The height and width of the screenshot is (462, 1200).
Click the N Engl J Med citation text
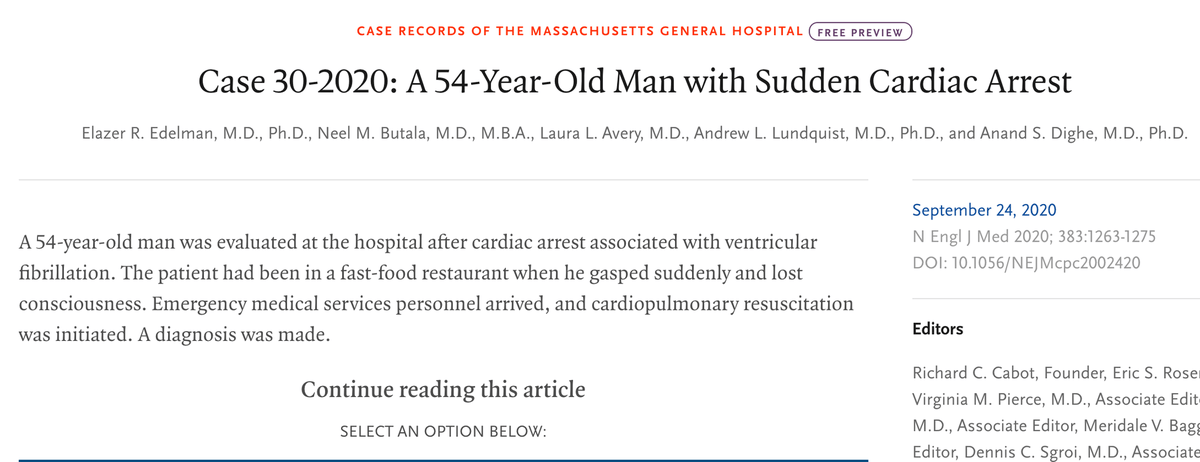pyautogui.click(x=1034, y=237)
